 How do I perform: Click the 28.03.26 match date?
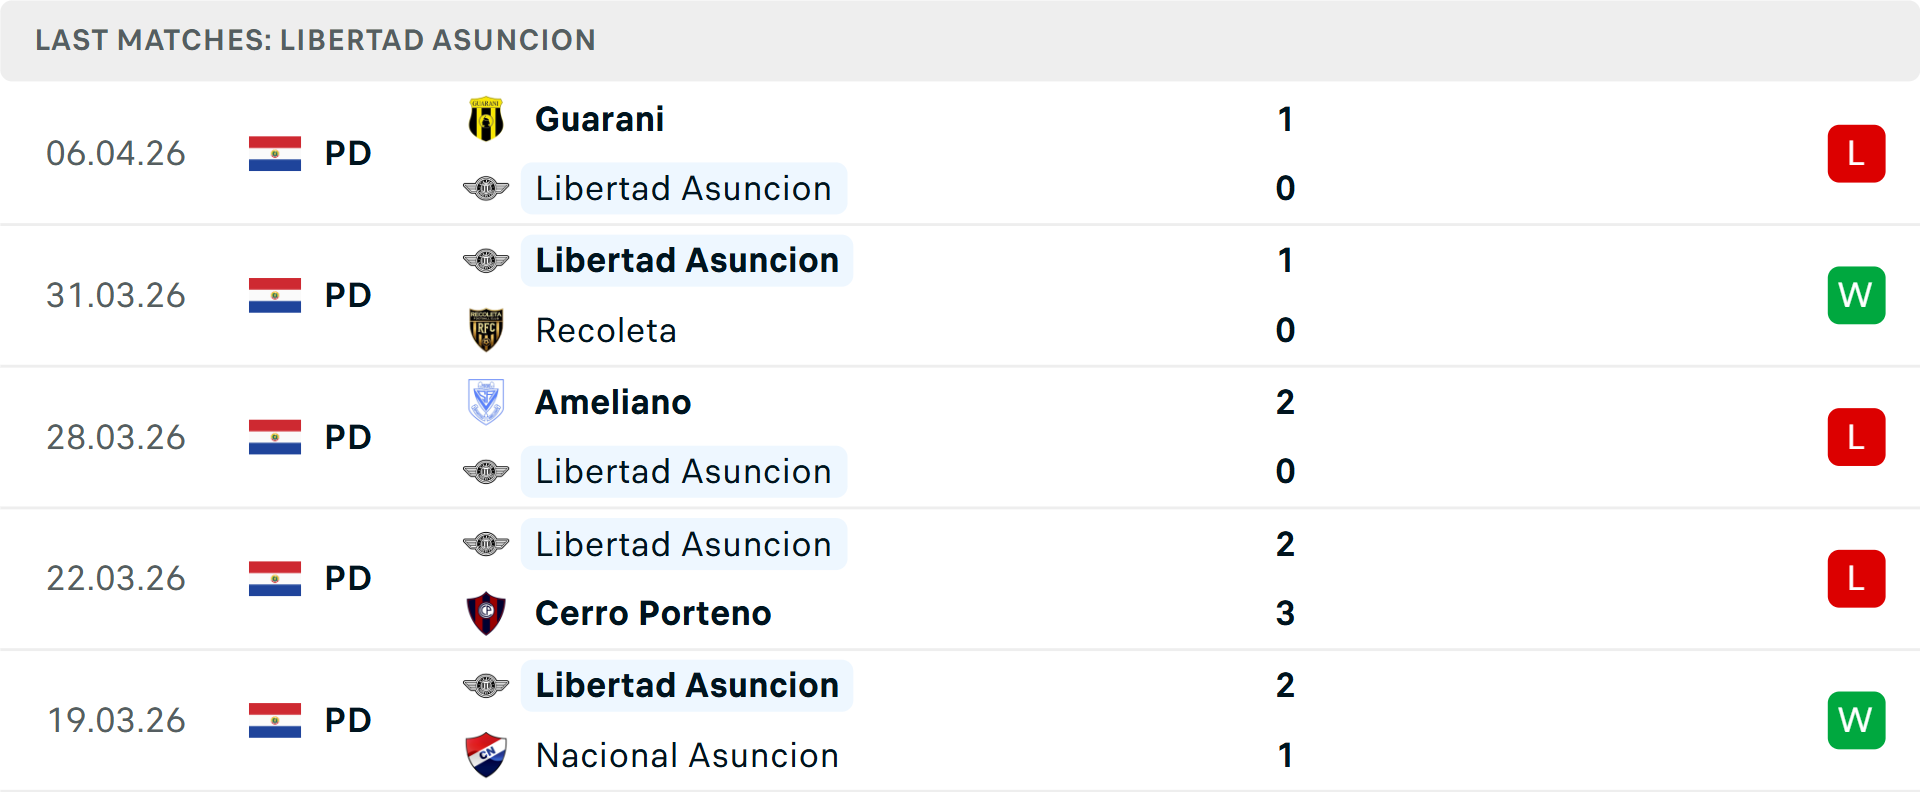[x=116, y=437]
